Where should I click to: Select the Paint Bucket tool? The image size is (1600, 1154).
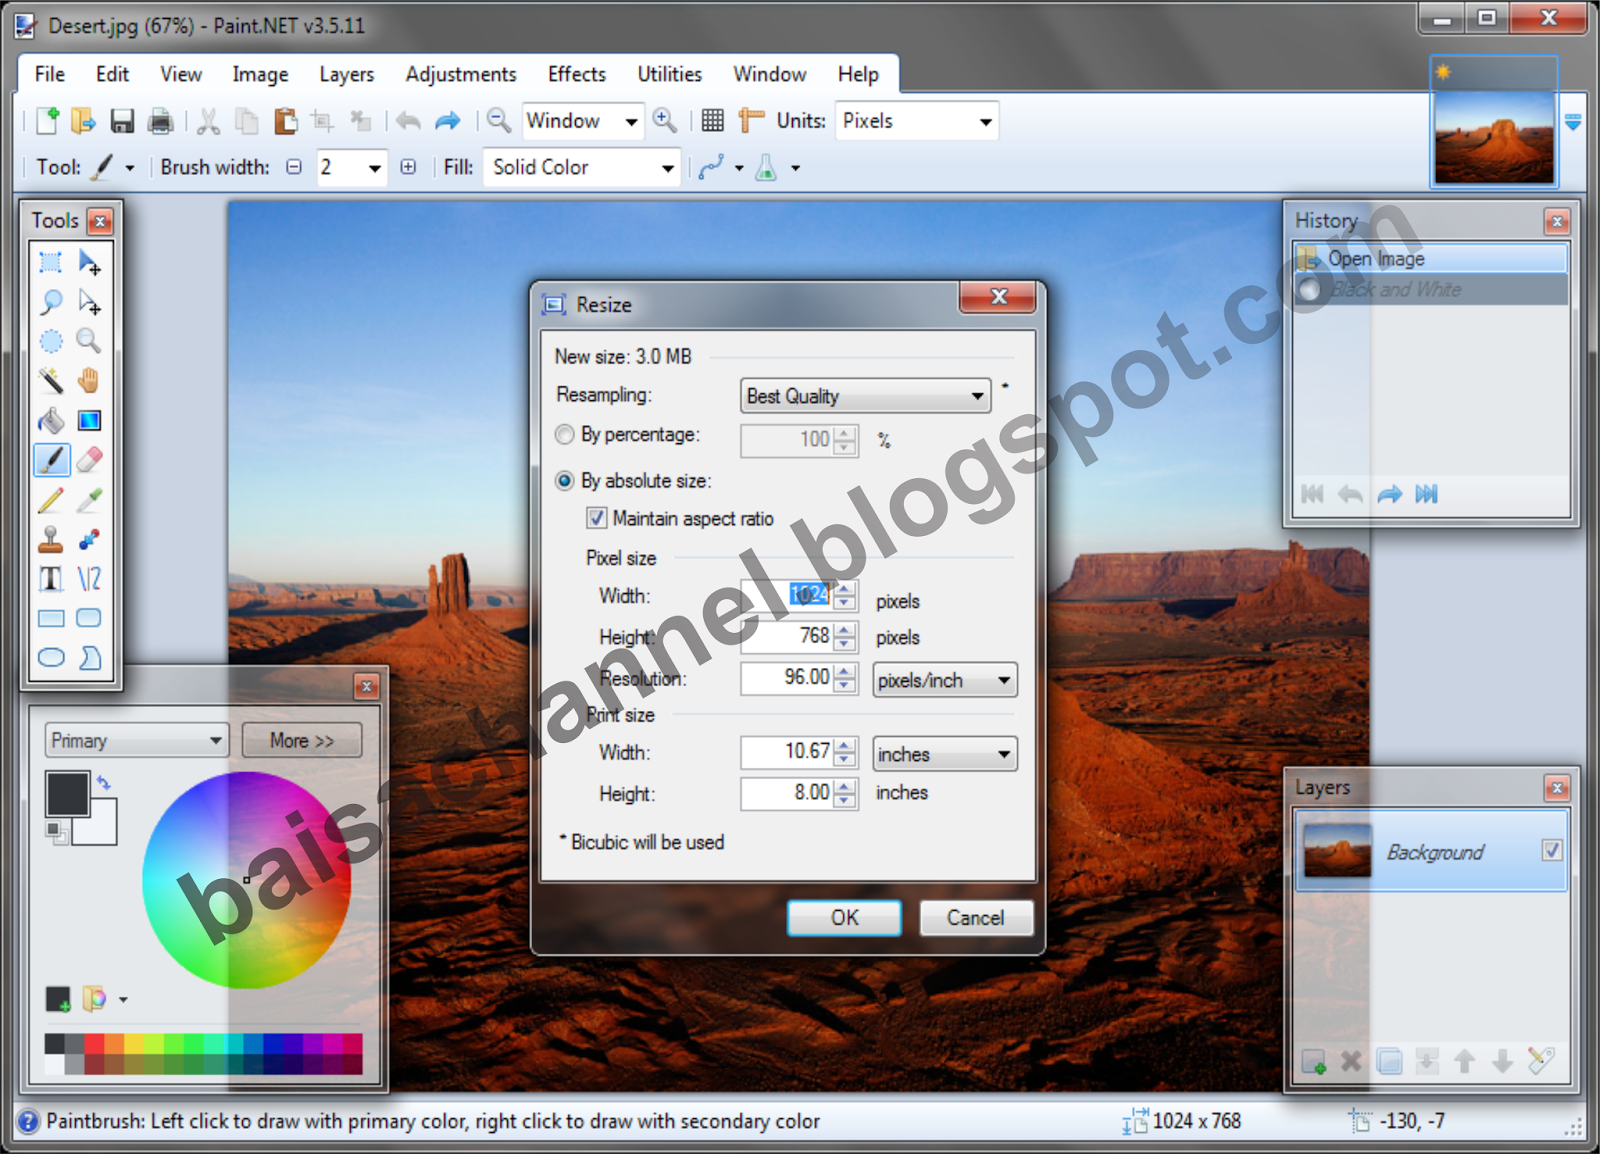[x=51, y=421]
